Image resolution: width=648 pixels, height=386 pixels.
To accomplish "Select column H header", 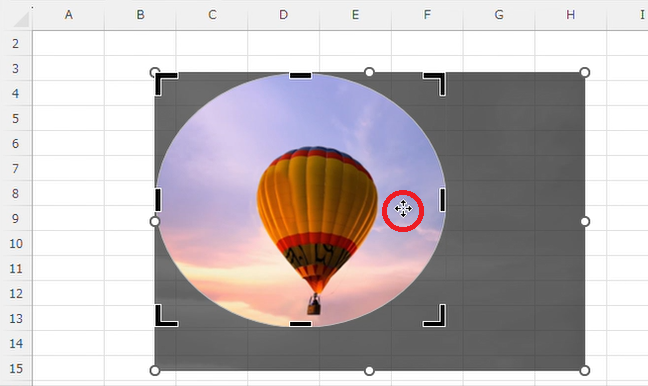I will (571, 15).
